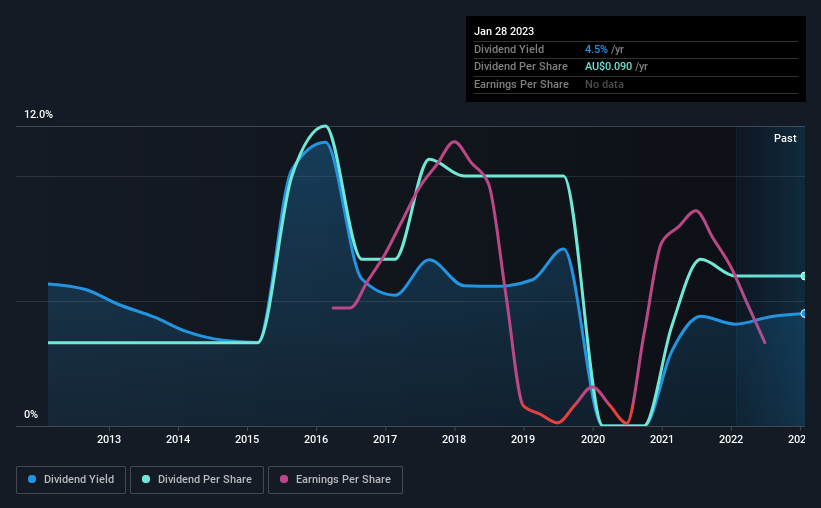This screenshot has height=508, width=821.
Task: Click the Past region label
Action: click(x=785, y=138)
